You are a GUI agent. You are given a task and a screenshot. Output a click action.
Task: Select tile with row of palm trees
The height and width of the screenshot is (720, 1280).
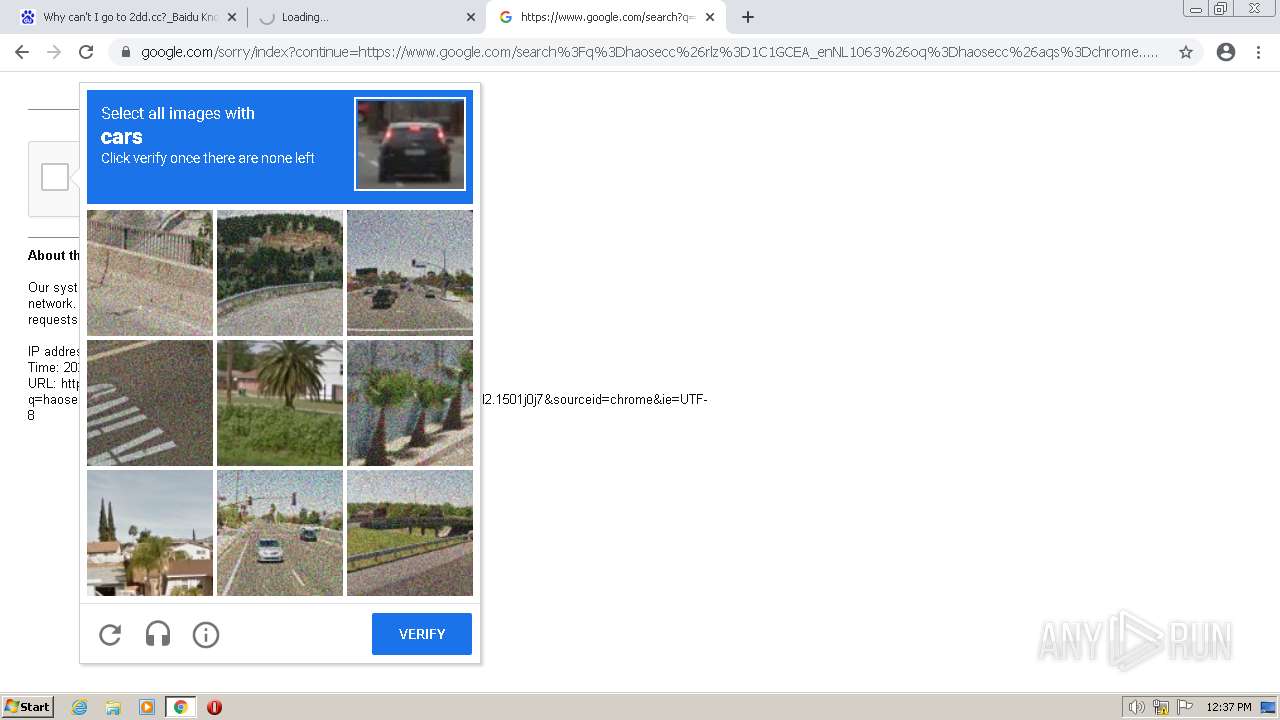(410, 403)
